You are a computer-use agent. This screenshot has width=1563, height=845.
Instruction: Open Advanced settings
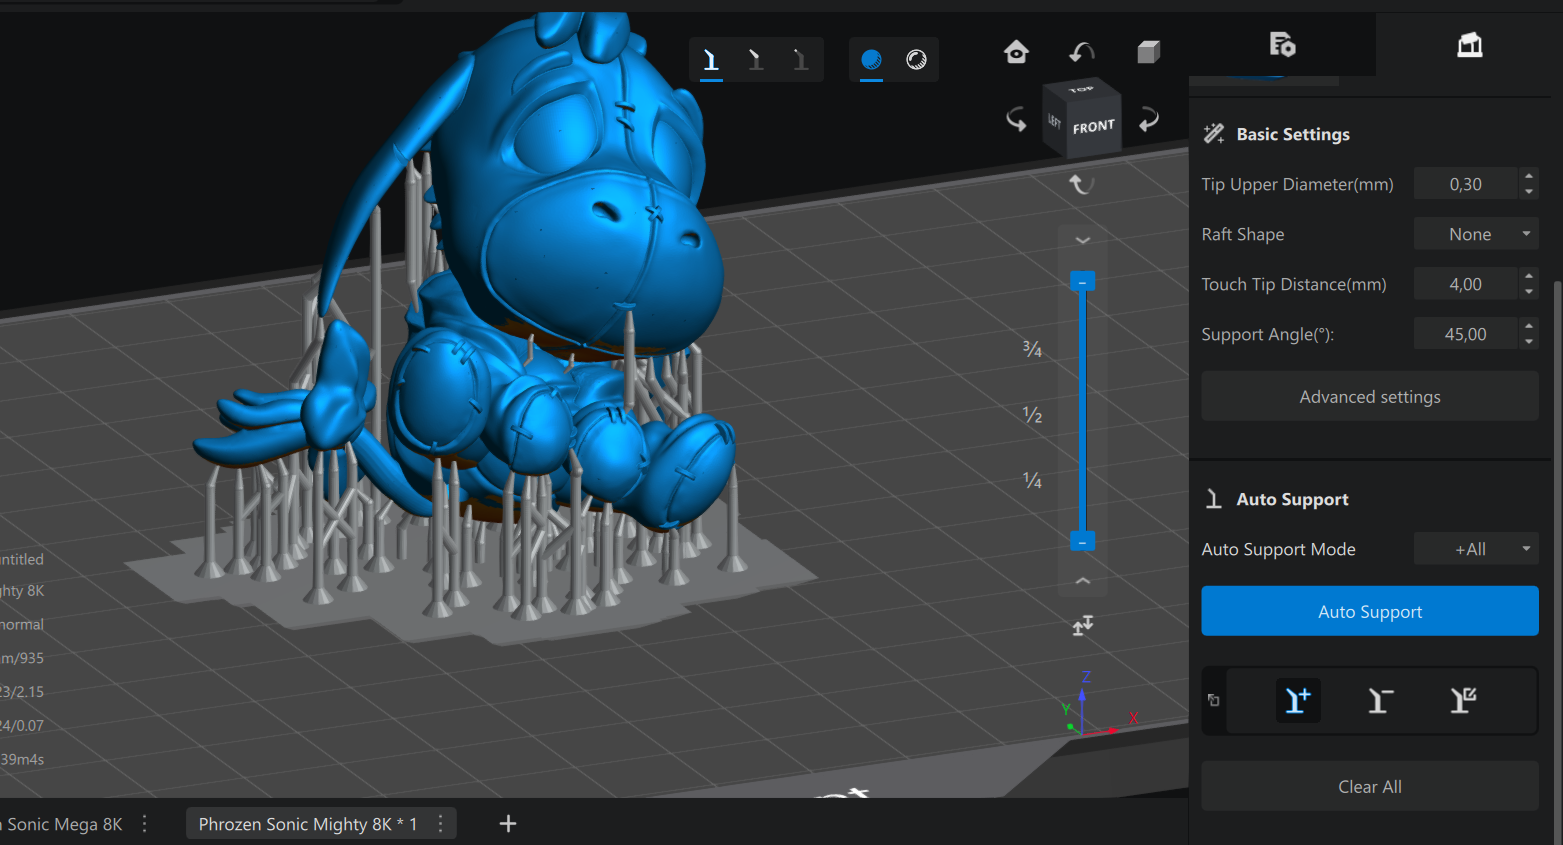click(1370, 397)
